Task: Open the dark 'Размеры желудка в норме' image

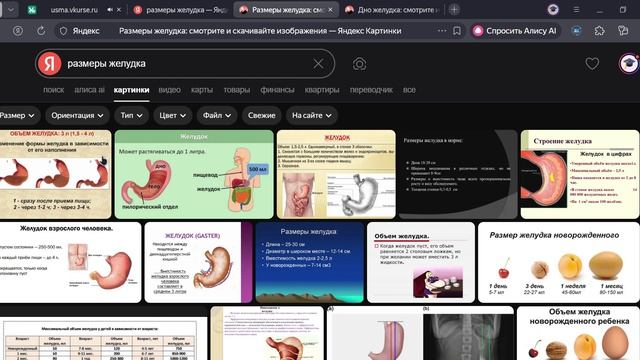Action: click(458, 174)
